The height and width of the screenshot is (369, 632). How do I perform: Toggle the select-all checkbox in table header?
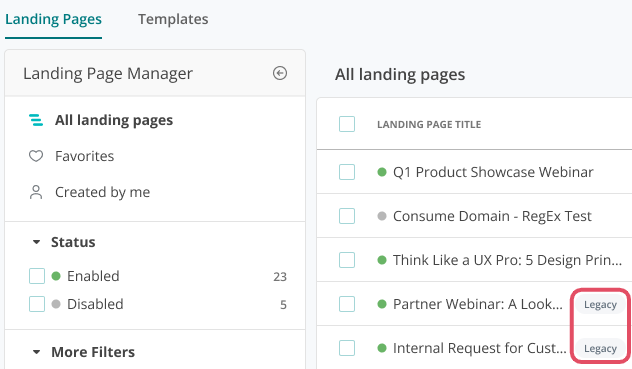click(x=347, y=124)
